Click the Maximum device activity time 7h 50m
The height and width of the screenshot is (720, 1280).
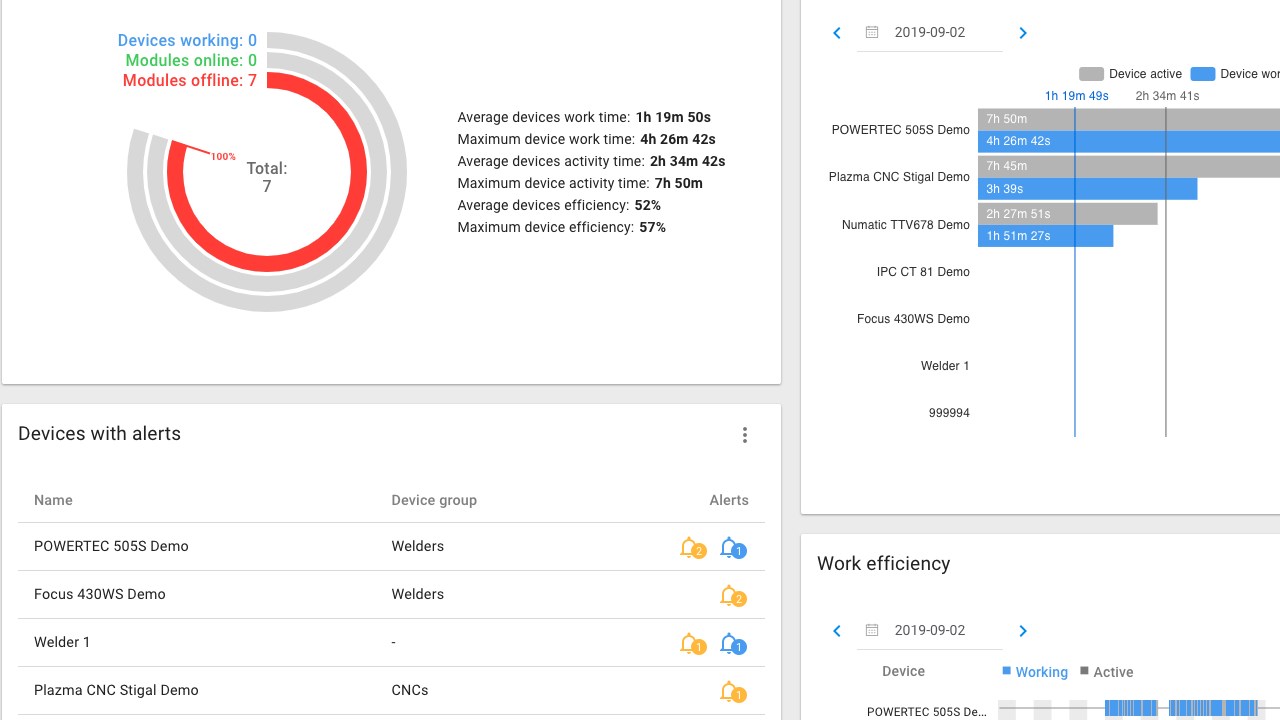coord(679,184)
